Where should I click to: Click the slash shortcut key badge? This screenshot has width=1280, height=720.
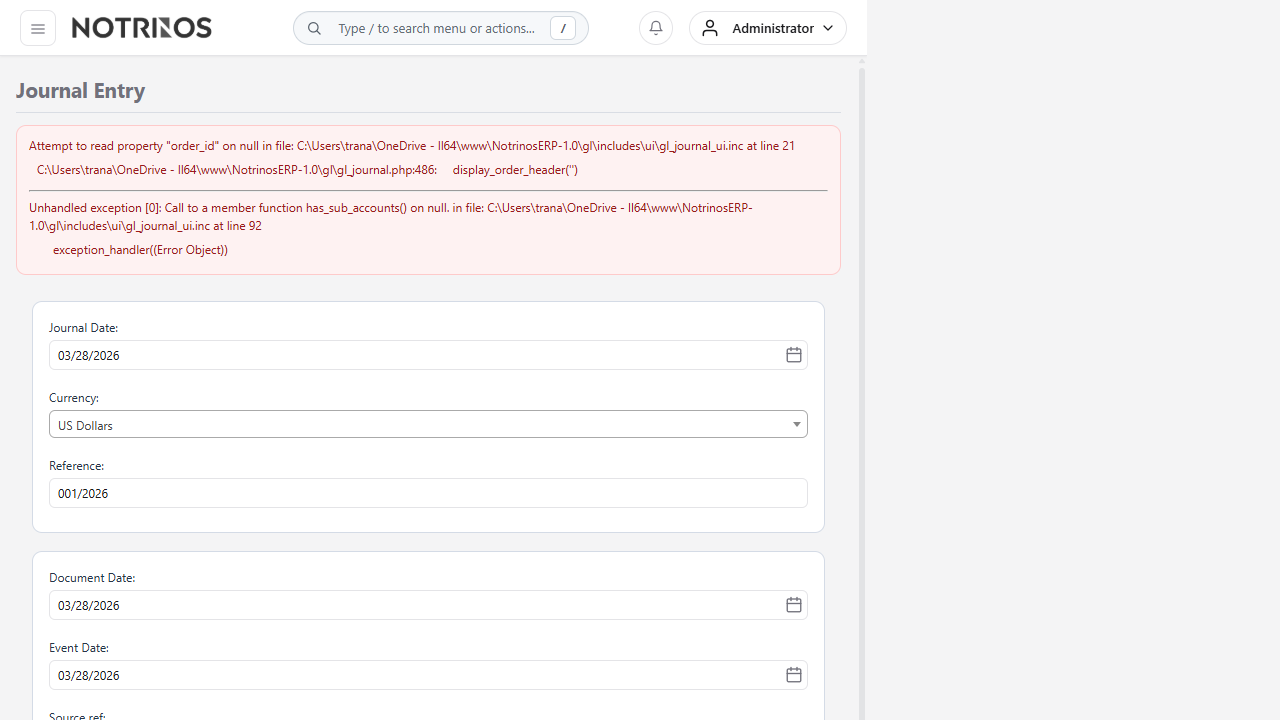[563, 29]
